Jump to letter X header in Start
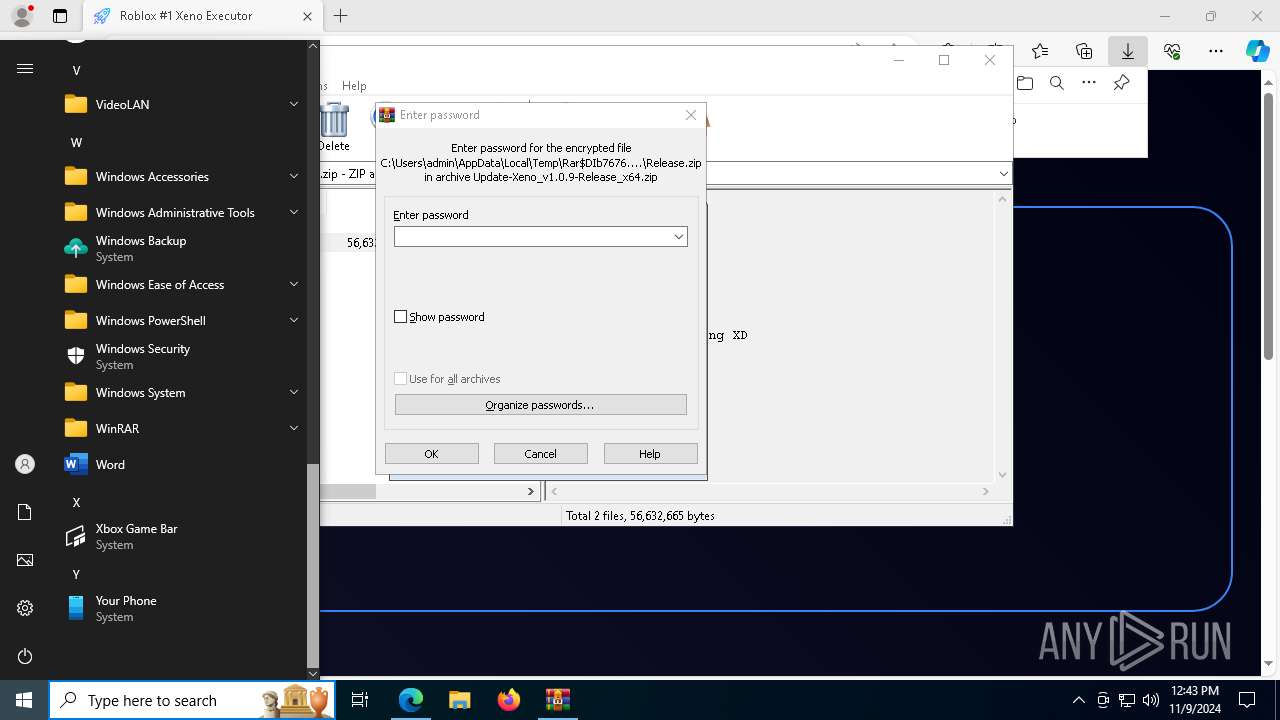The width and height of the screenshot is (1280, 720). point(76,502)
